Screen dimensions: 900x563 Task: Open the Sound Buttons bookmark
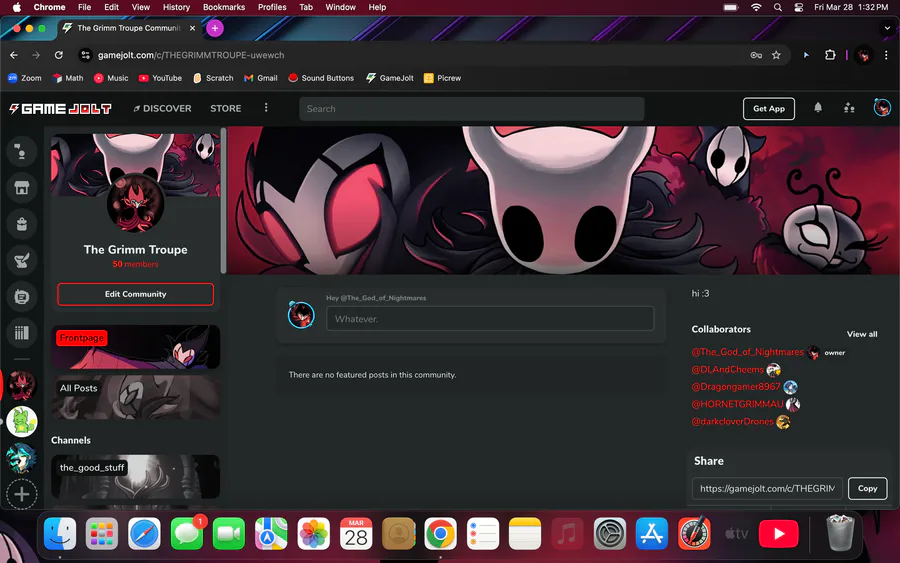(x=321, y=78)
